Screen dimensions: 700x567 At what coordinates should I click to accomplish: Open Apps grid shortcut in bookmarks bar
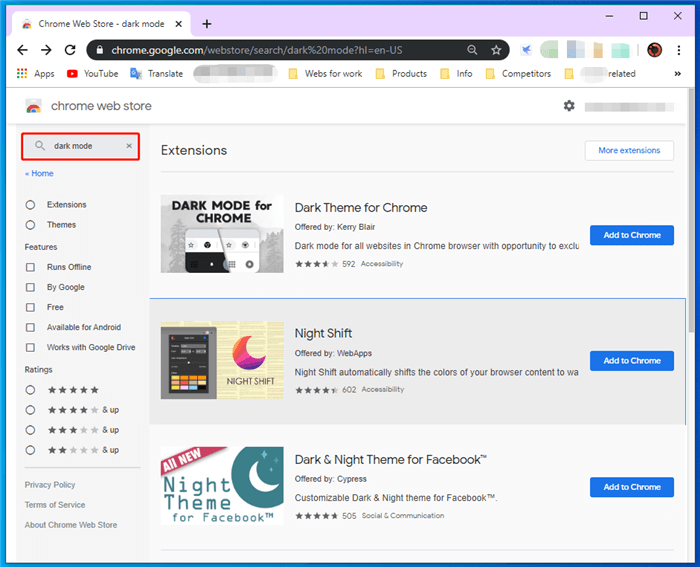[35, 74]
